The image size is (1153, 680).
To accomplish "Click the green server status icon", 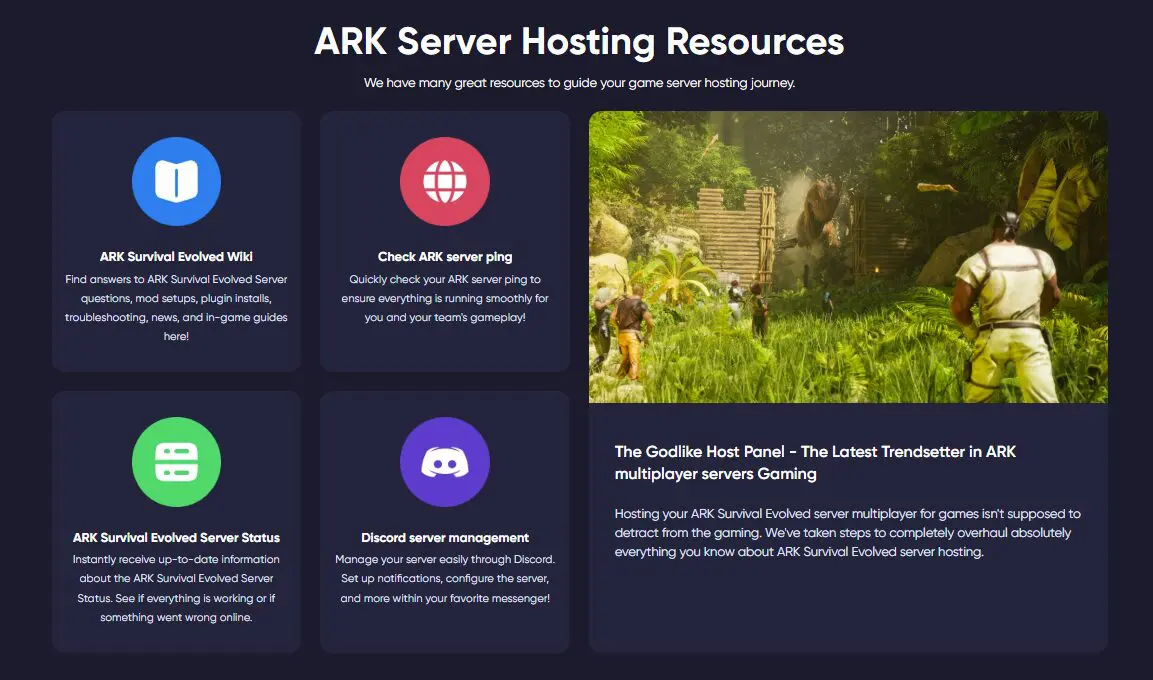I will click(x=176, y=462).
